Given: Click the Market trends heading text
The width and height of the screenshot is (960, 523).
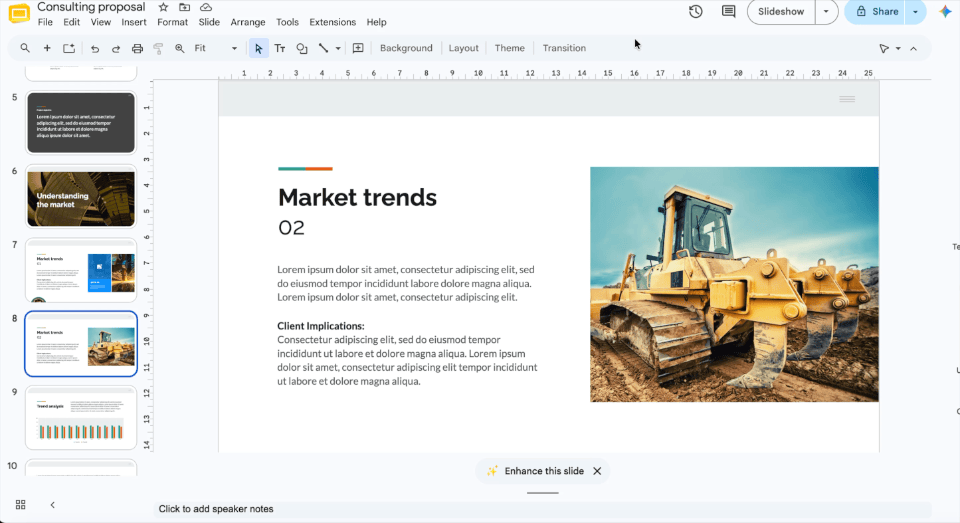Looking at the screenshot, I should coord(358,197).
